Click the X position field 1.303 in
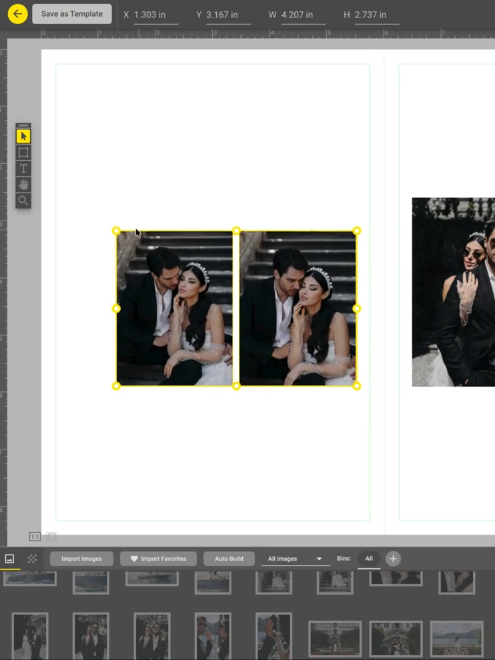This screenshot has height=660, width=495. point(156,15)
